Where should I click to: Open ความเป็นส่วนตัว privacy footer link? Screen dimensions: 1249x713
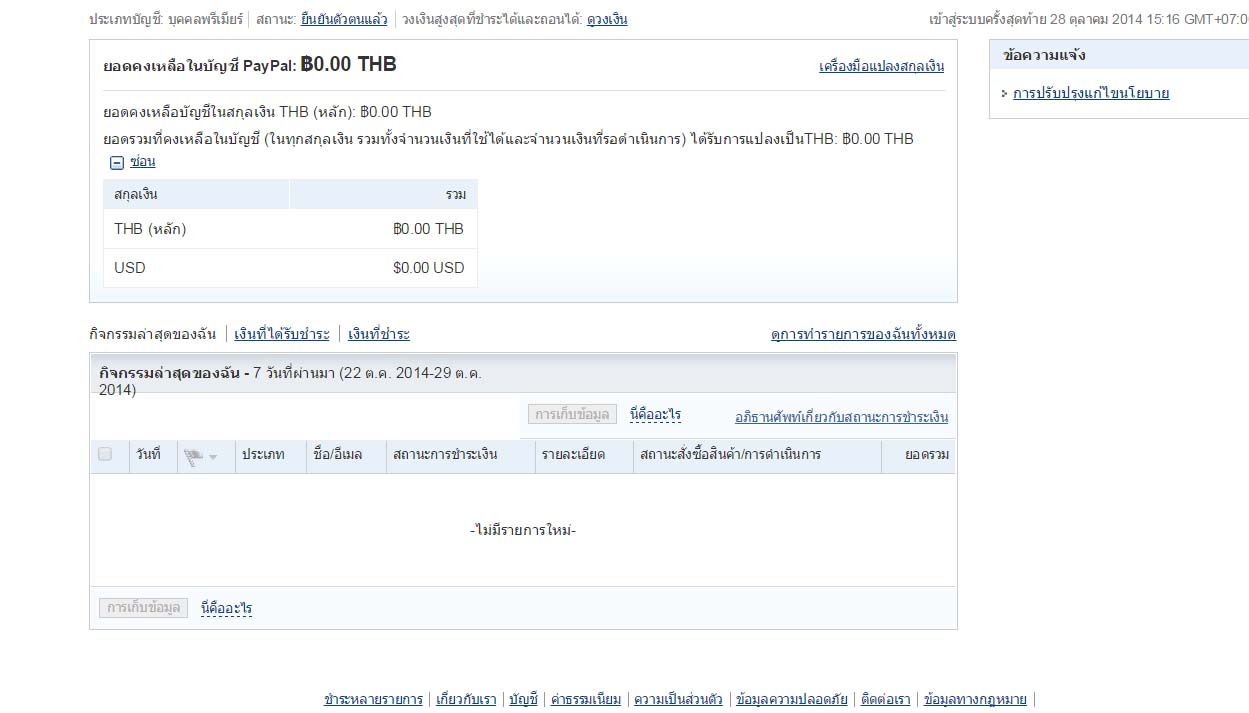click(678, 699)
